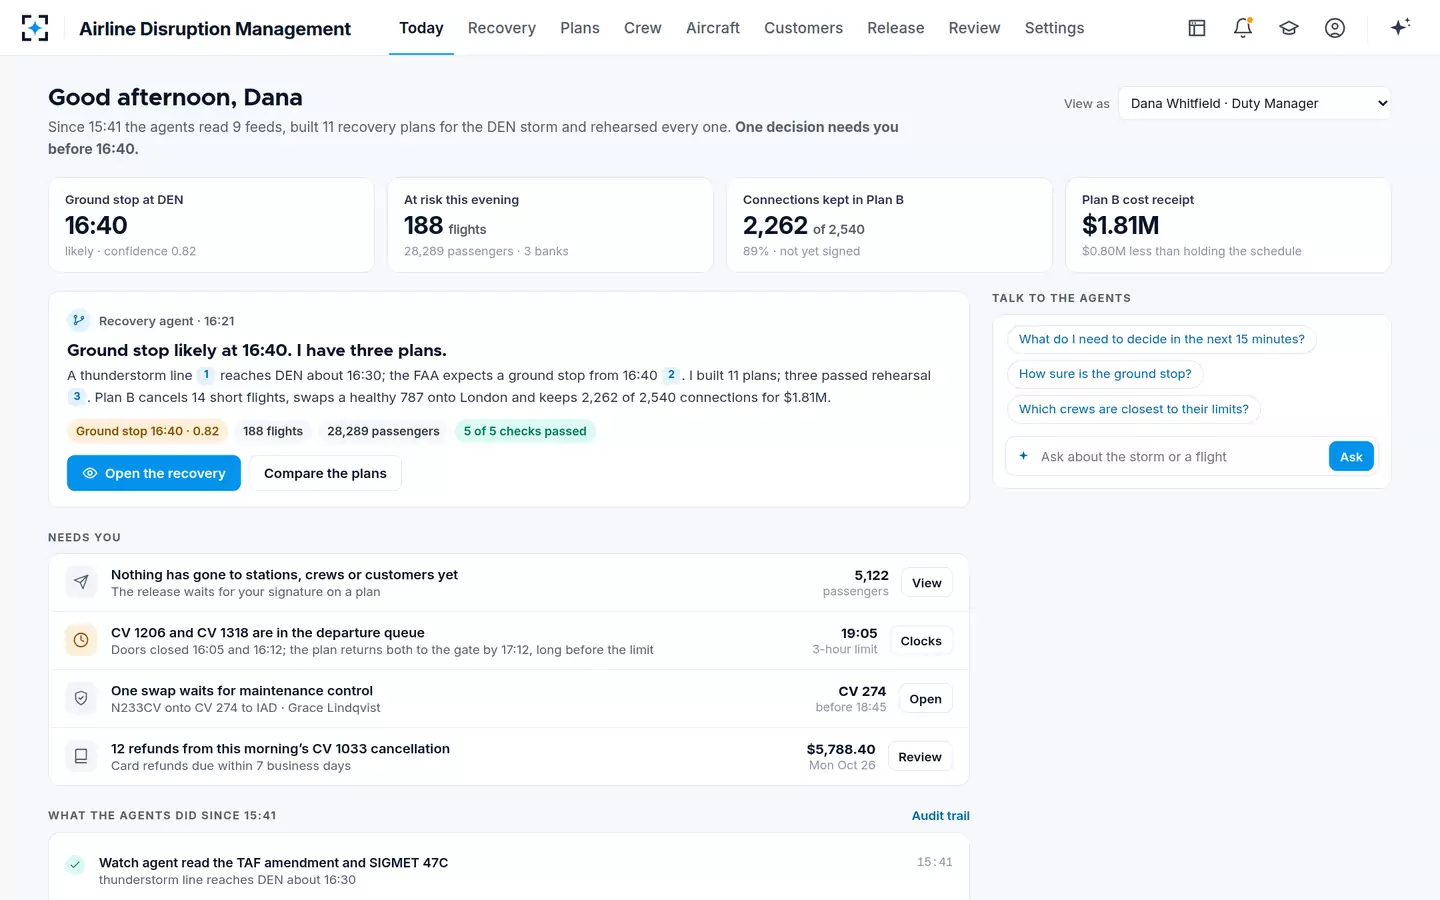This screenshot has width=1440, height=900.
Task: Select Which crews are closest to limits
Action: point(1134,409)
